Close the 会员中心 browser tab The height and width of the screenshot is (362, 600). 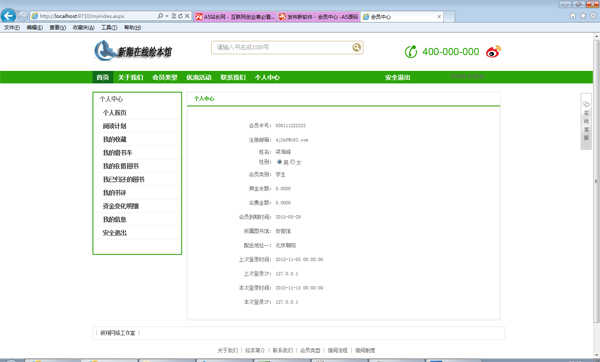tap(439, 16)
